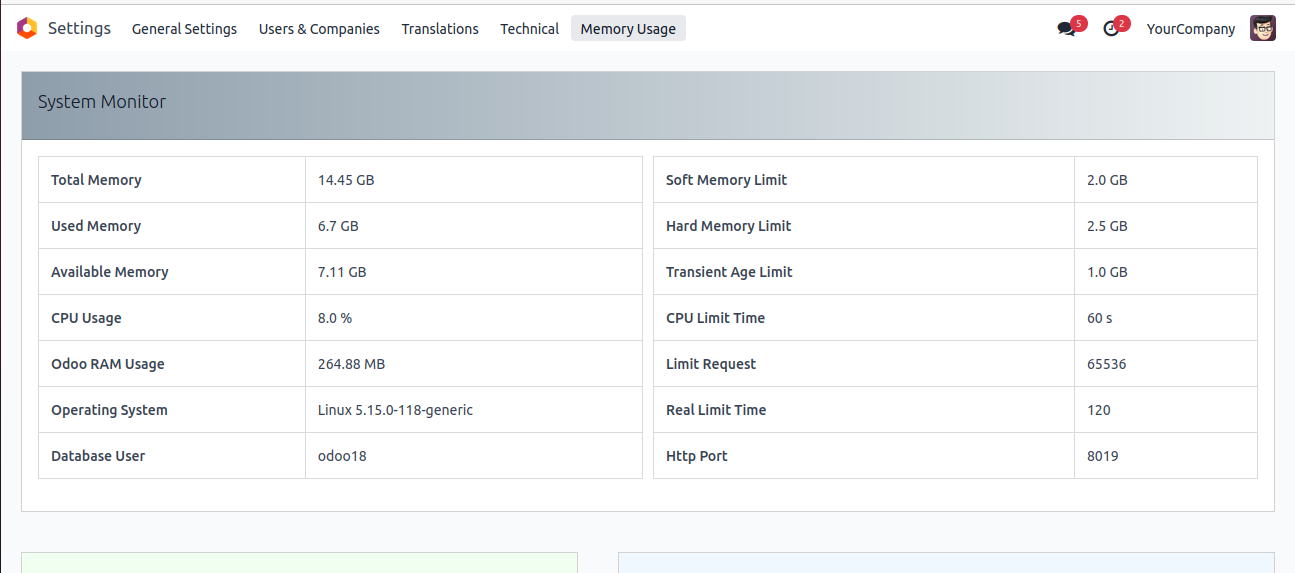Open the clock activities icon
Viewport: 1295px width, 573px height.
(1111, 29)
